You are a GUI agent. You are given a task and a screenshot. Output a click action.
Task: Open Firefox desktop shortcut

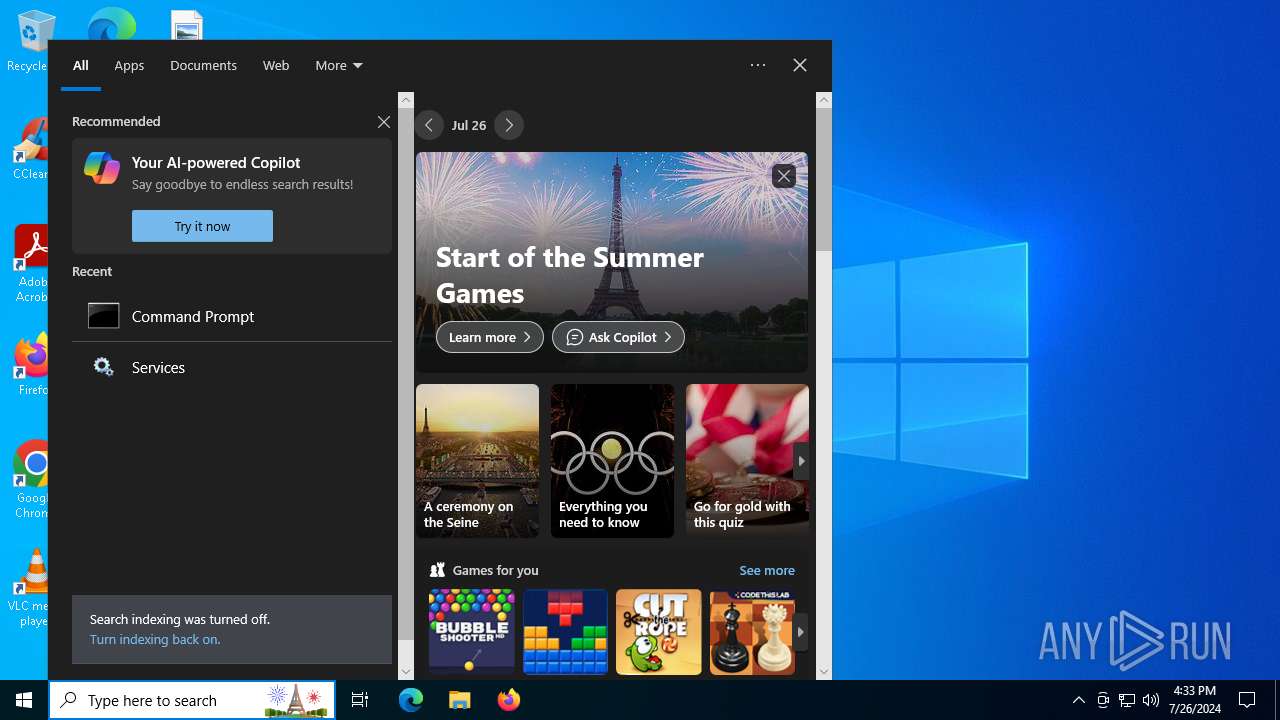pos(30,364)
